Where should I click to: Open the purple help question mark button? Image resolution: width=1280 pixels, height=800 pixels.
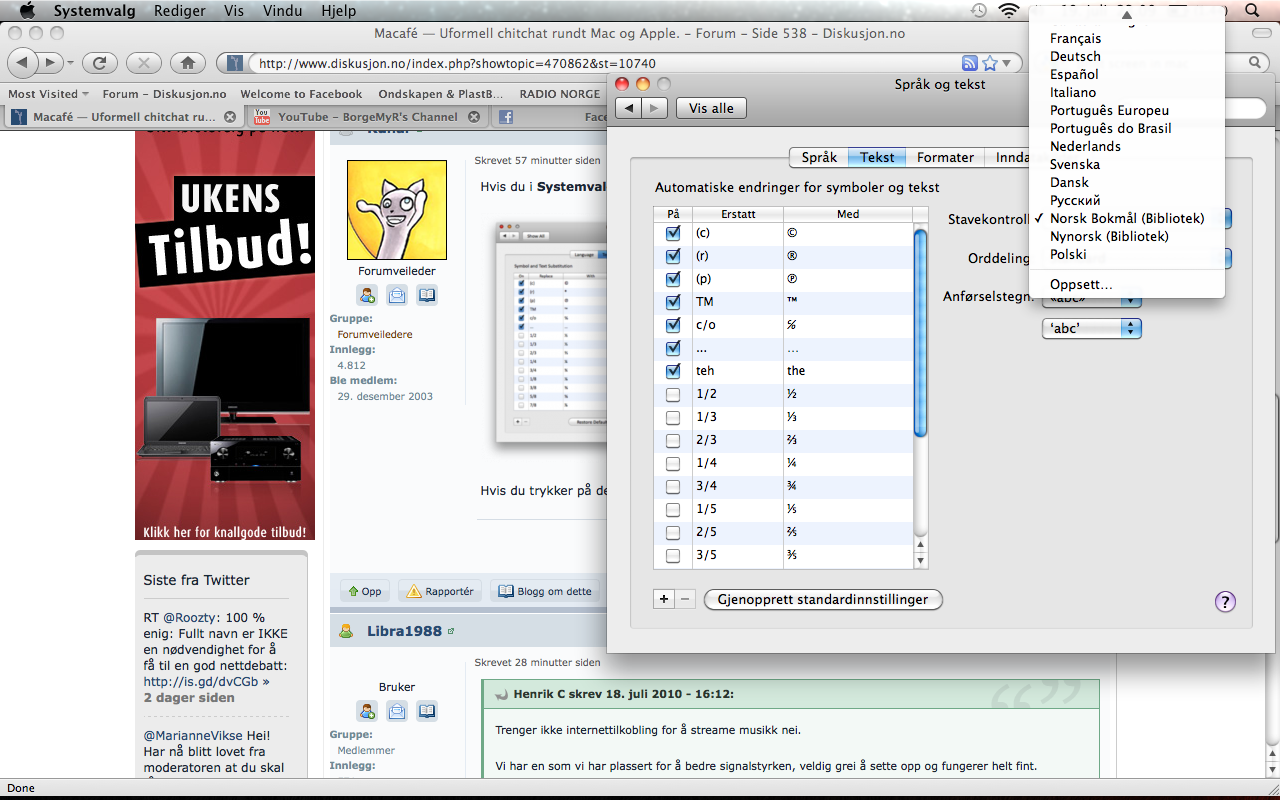[x=1225, y=601]
